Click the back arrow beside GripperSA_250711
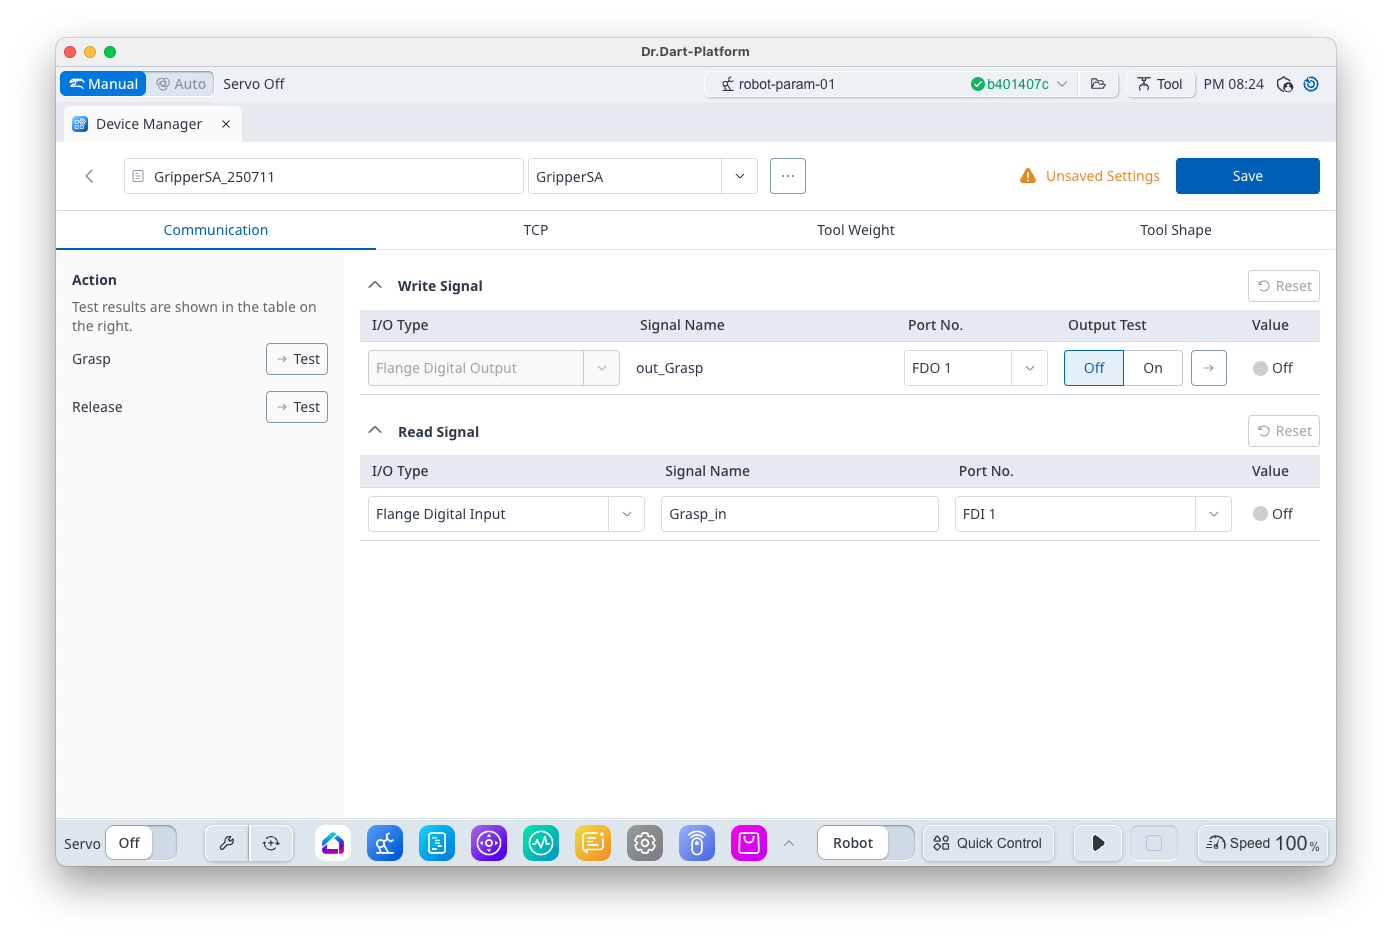Image resolution: width=1392 pixels, height=940 pixels. (x=90, y=176)
